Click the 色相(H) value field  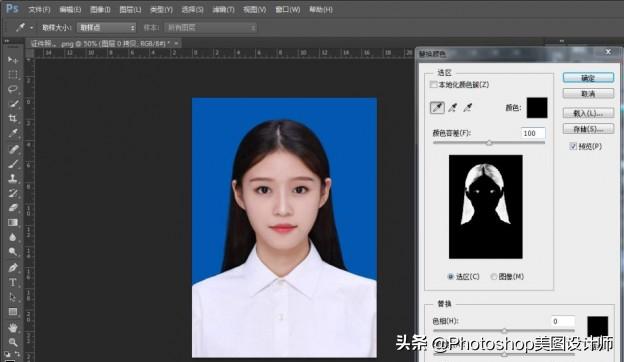(563, 321)
